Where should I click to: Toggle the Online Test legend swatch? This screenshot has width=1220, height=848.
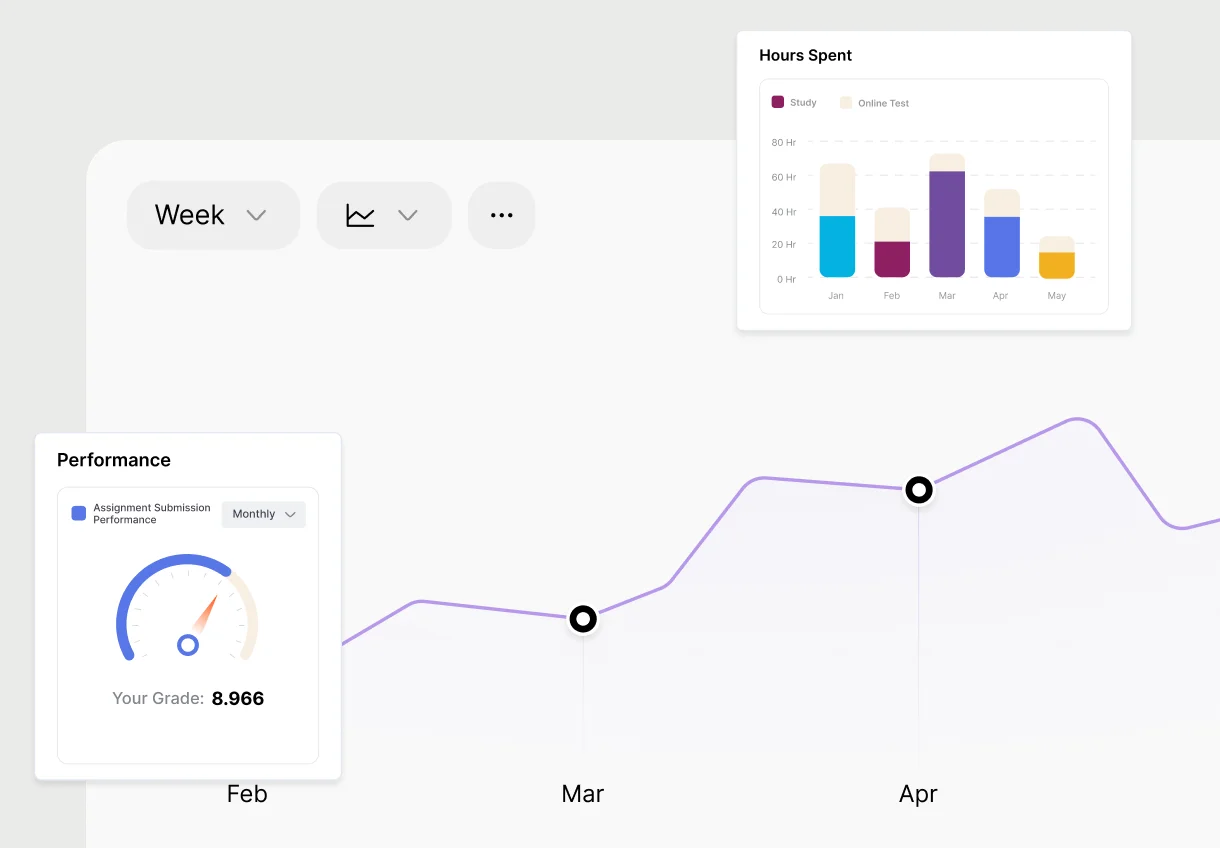pos(846,102)
